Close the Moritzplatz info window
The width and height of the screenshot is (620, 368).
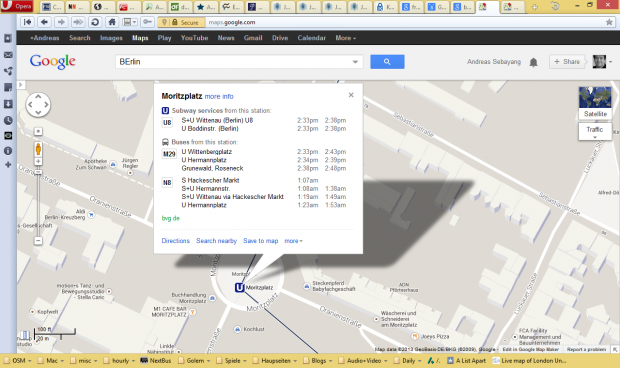[x=351, y=95]
